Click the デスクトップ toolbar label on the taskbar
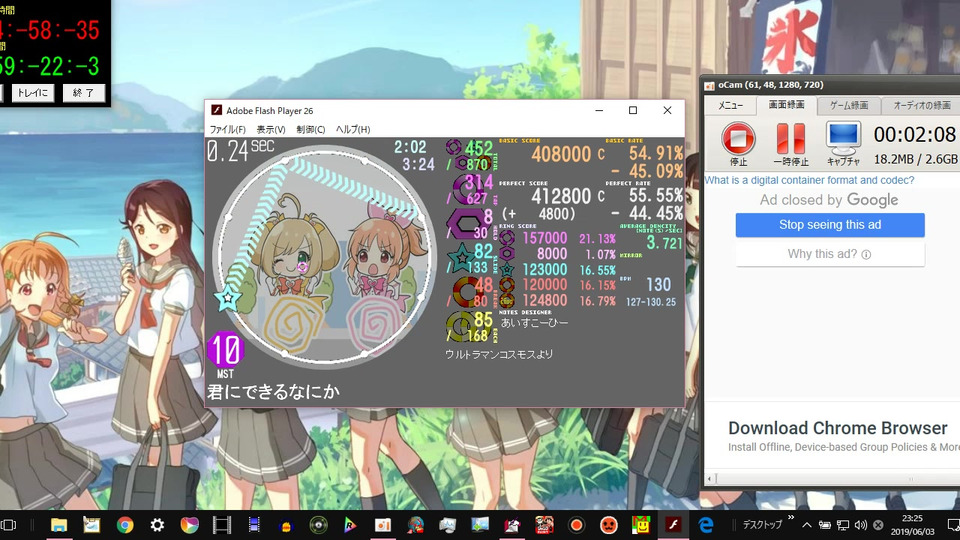 click(762, 525)
